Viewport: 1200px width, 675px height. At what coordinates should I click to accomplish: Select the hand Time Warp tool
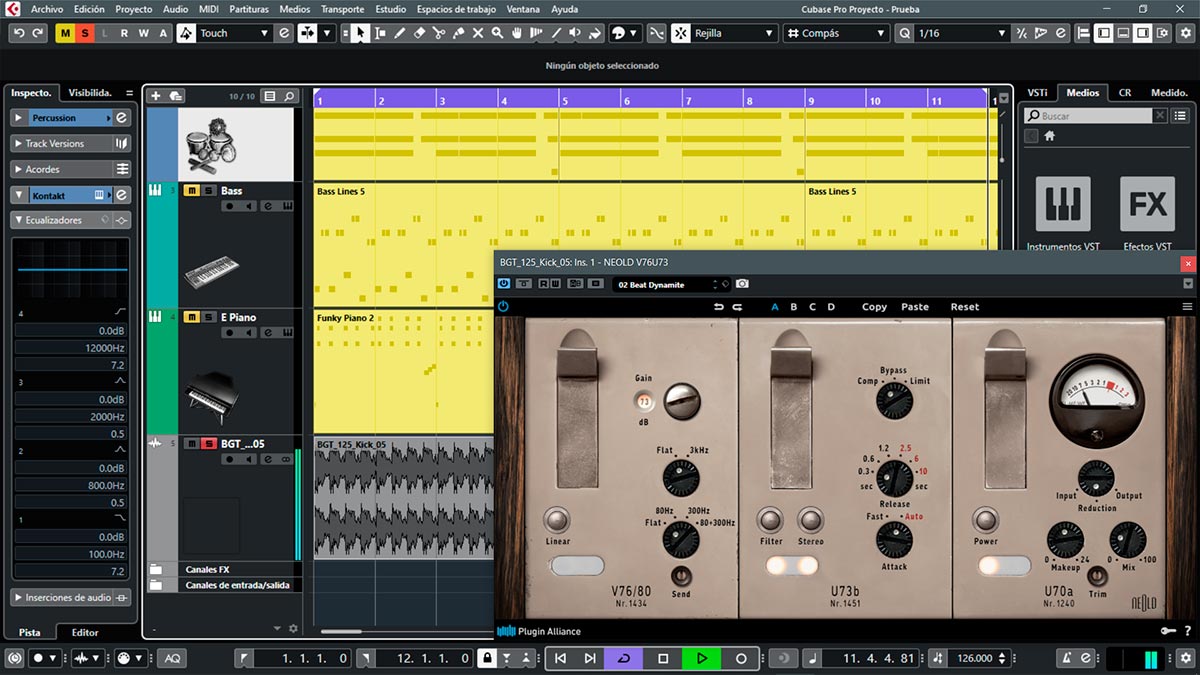pyautogui.click(x=517, y=33)
